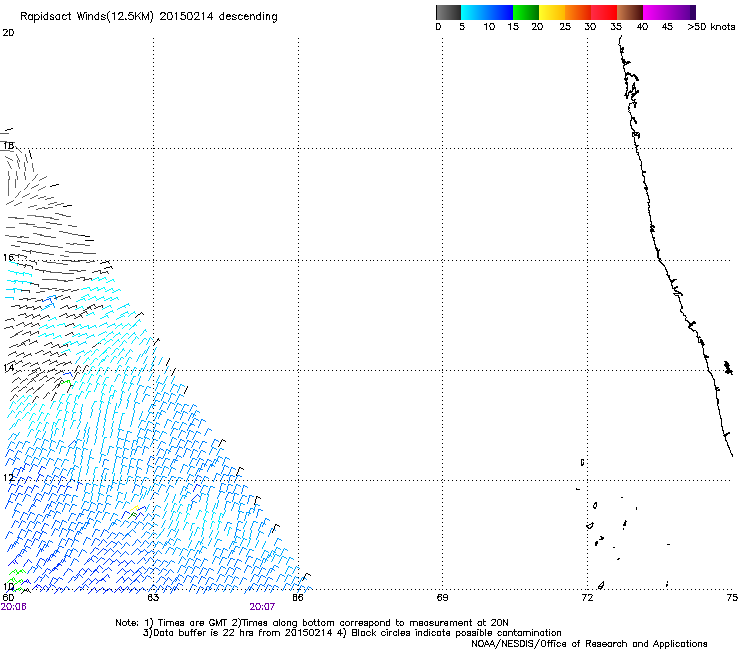Click the cyan-to-blue 5-15 knots color band
The image size is (740, 650).
coord(487,12)
